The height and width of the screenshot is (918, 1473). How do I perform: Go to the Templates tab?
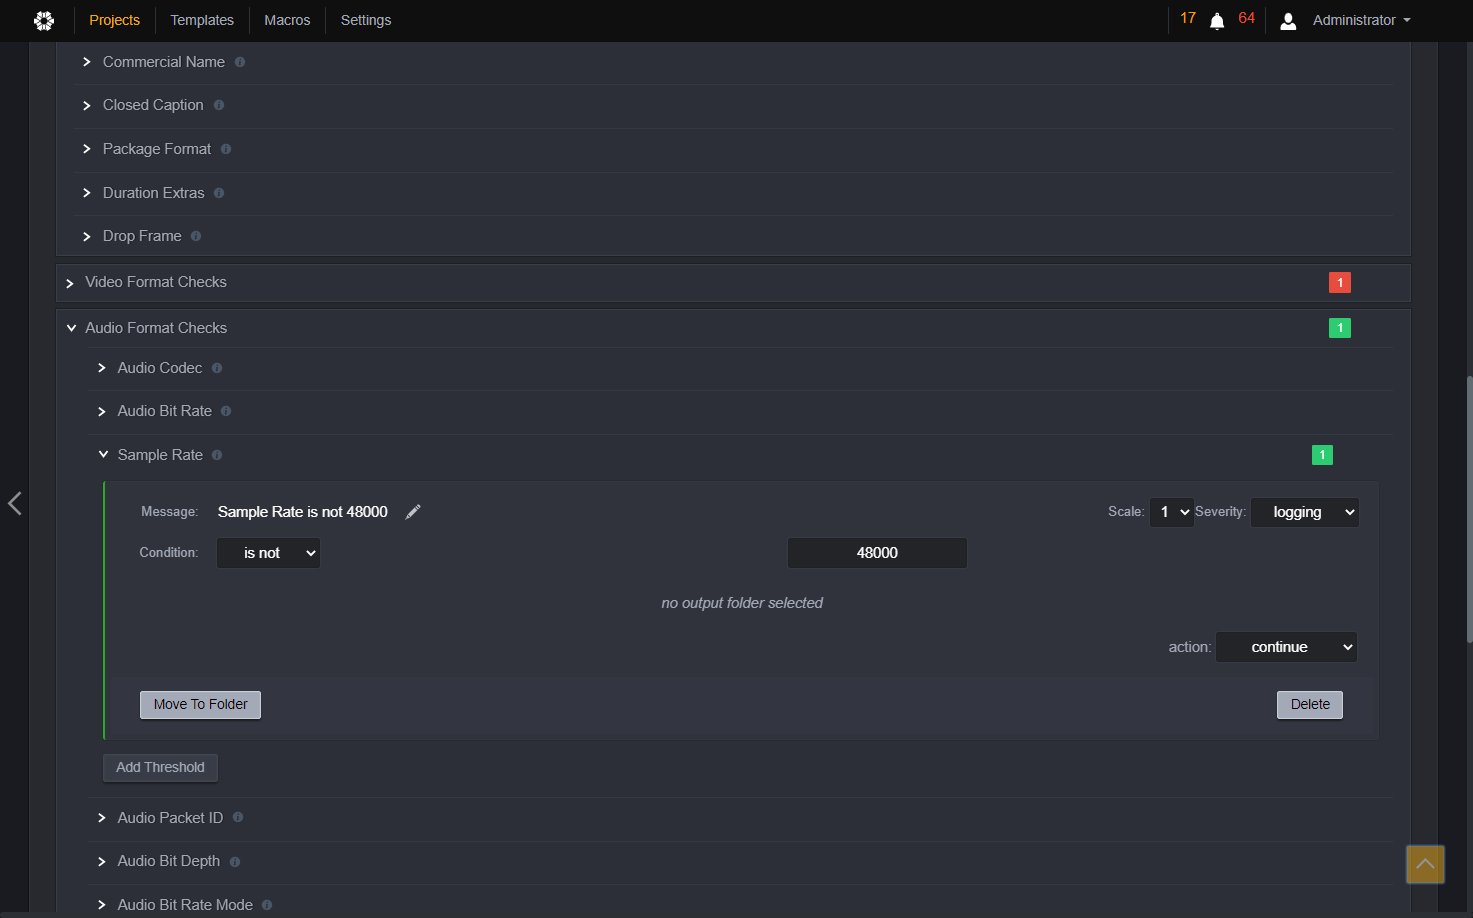202,20
